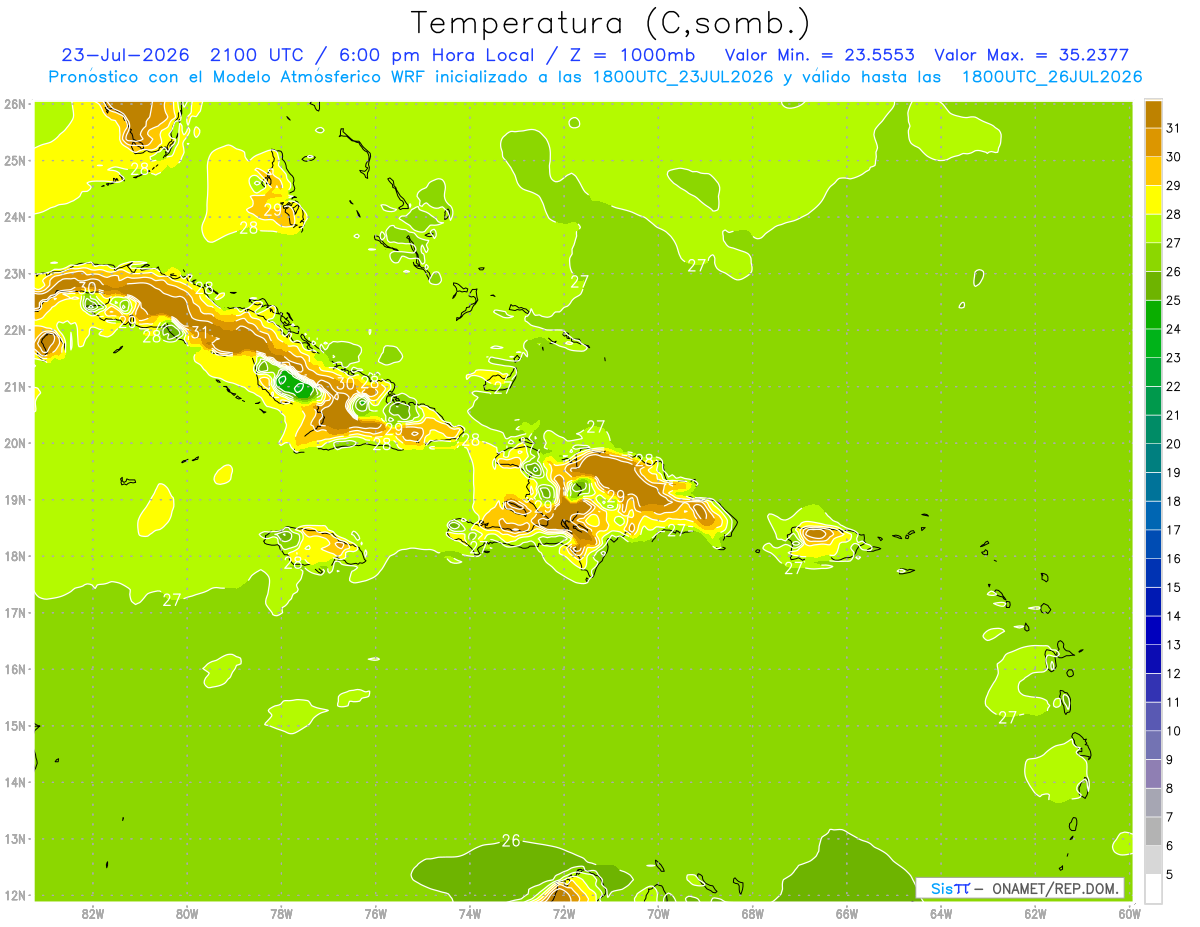Click the "Temperatura (C,somb.)" chart title
1200x927 pixels.
(611, 23)
